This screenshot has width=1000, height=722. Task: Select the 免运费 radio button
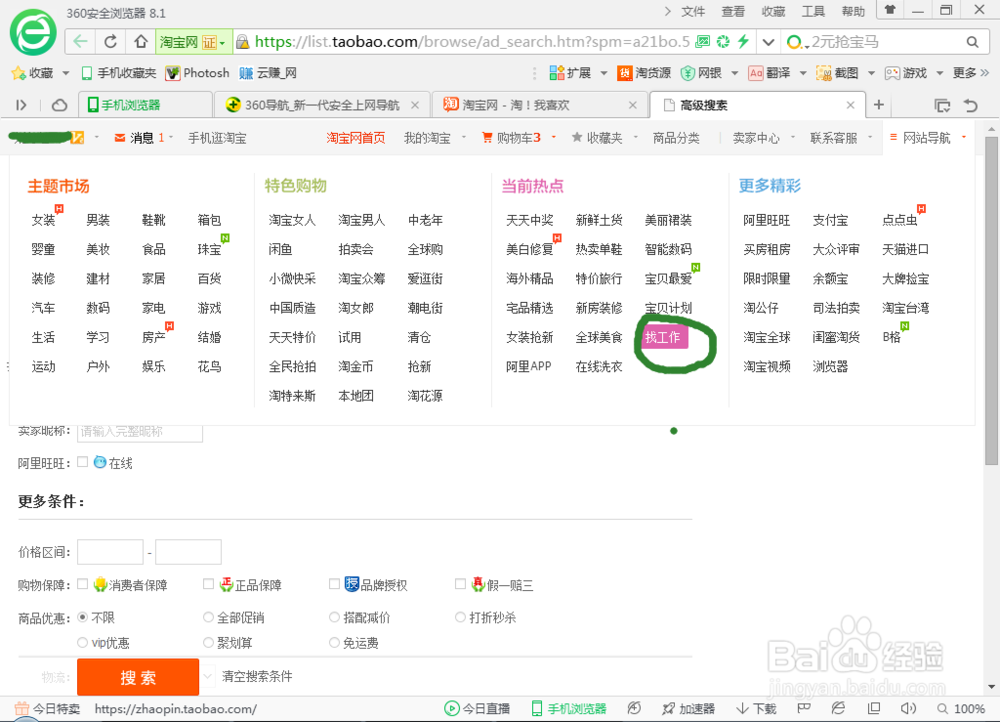(334, 642)
